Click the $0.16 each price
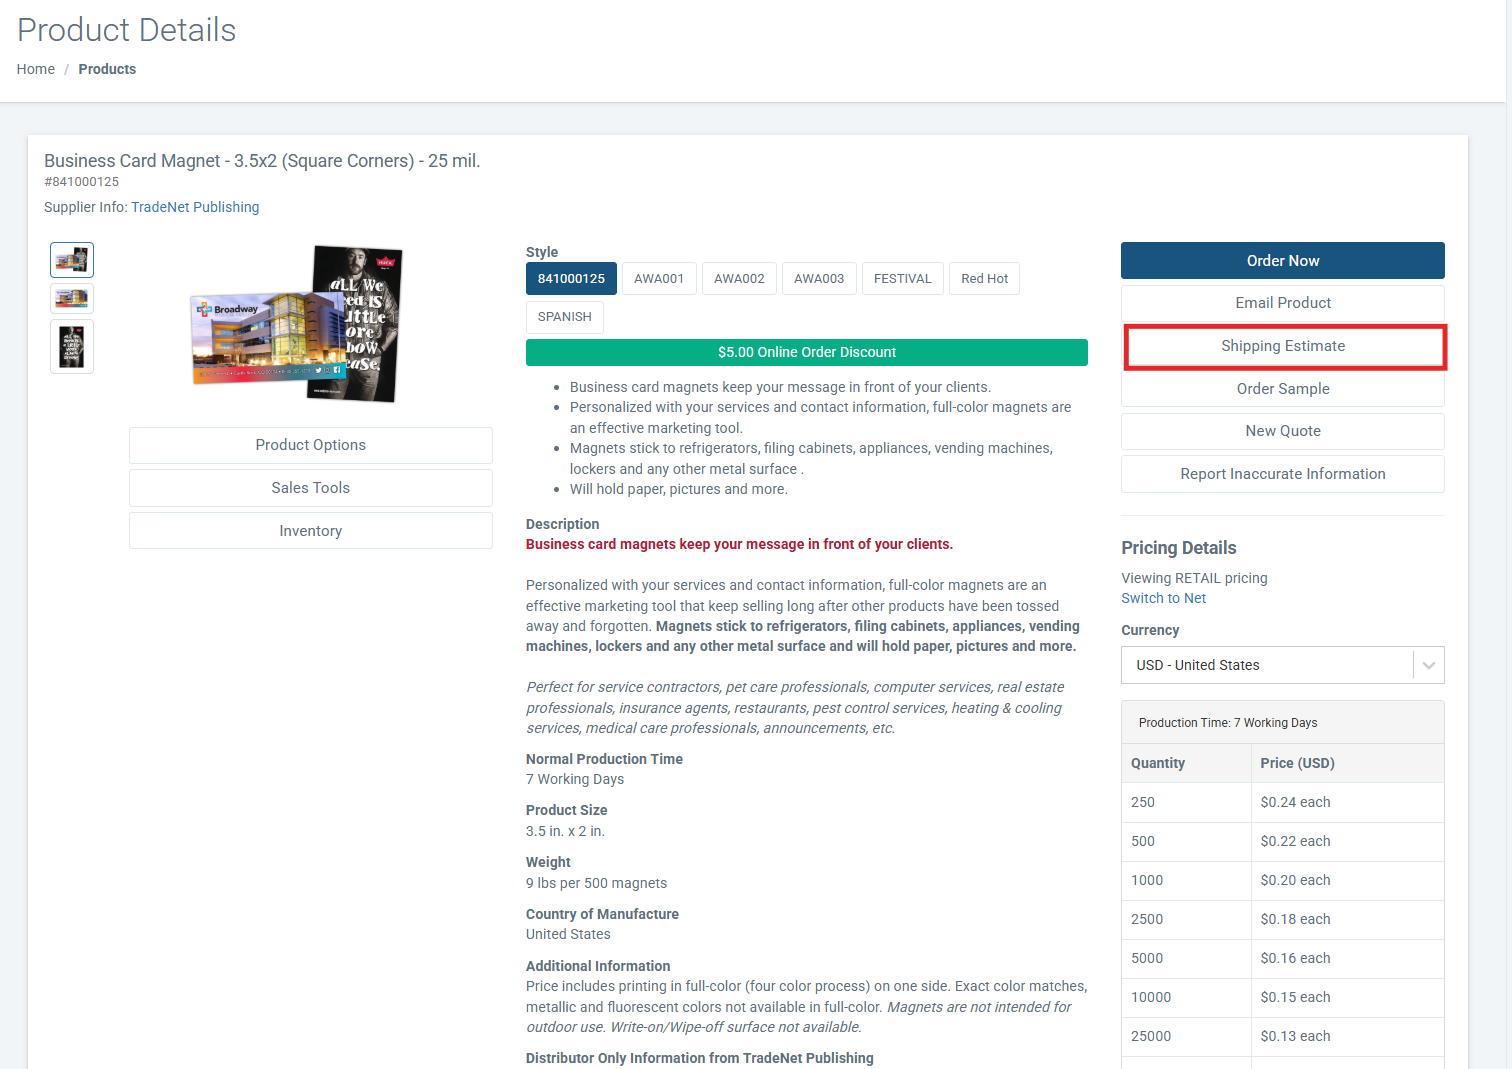This screenshot has height=1069, width=1512. click(1296, 958)
